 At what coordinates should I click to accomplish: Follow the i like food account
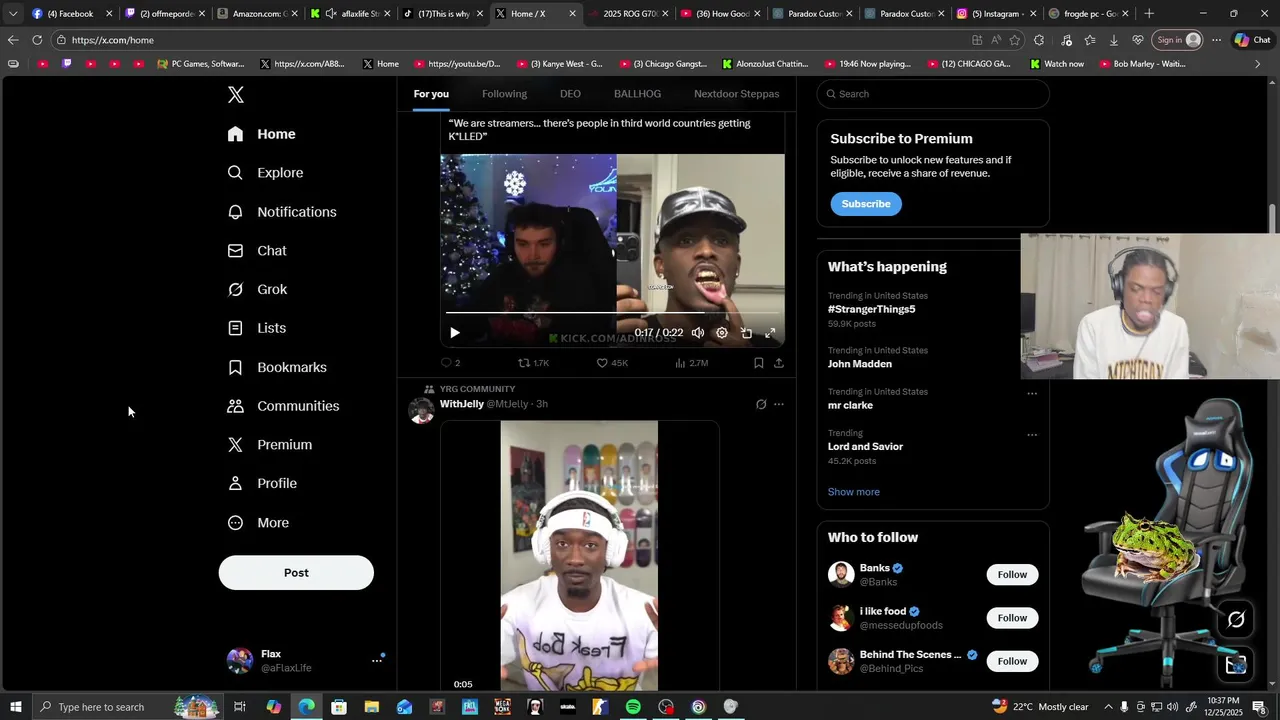click(1012, 618)
